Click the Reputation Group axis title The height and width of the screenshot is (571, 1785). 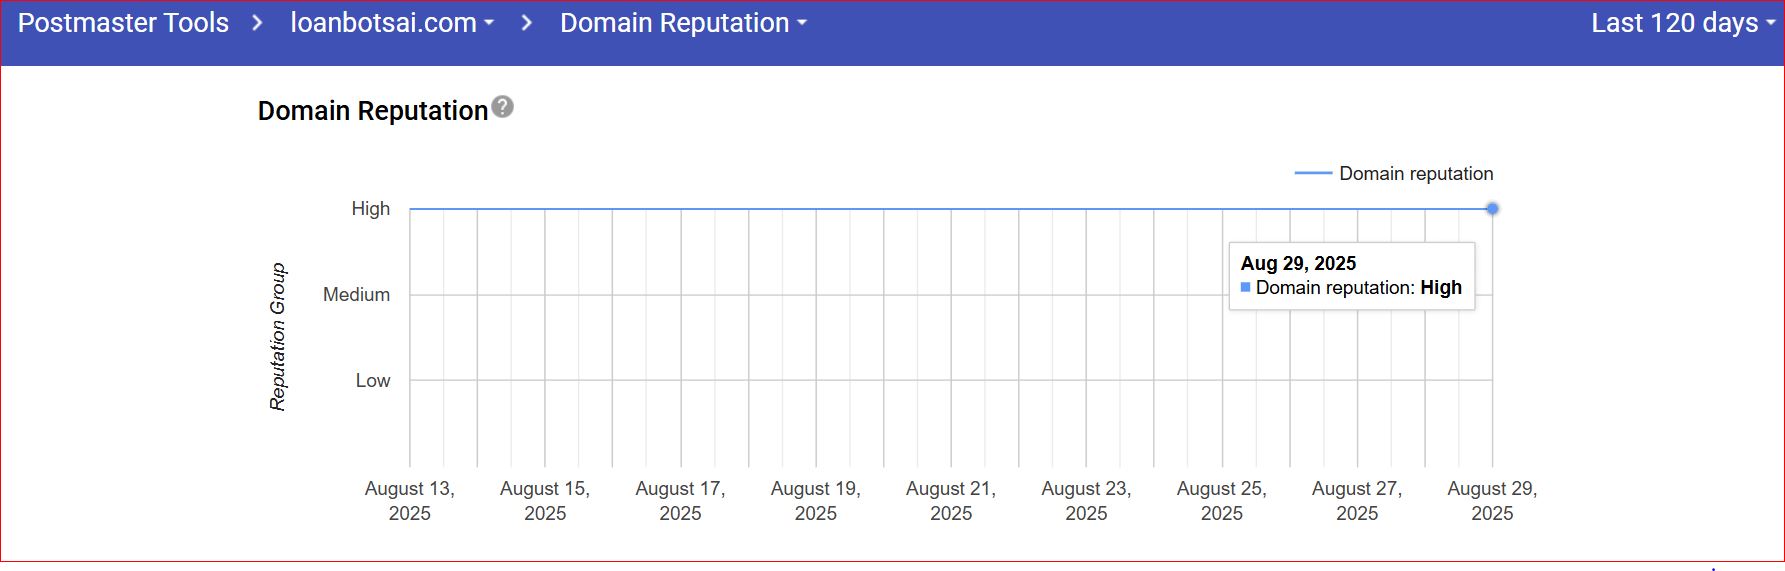[x=278, y=337]
